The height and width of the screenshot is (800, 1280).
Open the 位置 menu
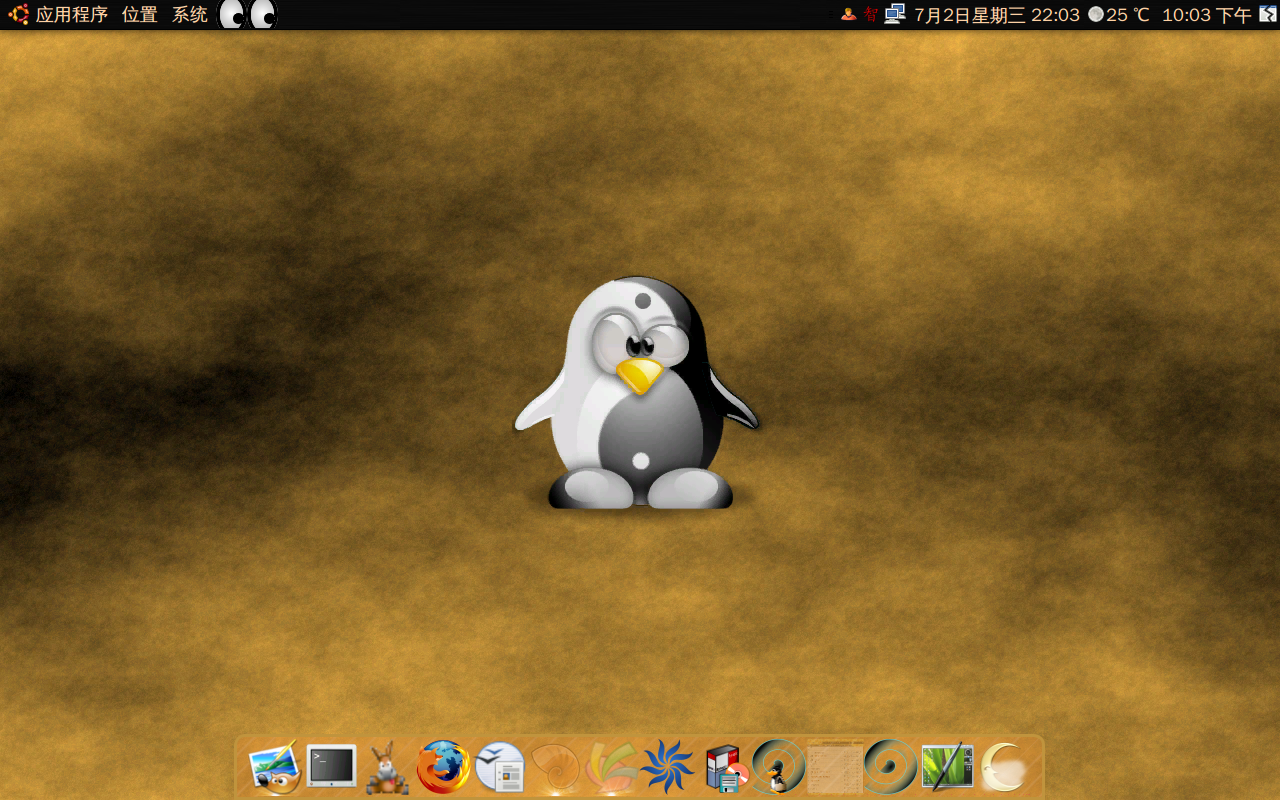[x=140, y=15]
